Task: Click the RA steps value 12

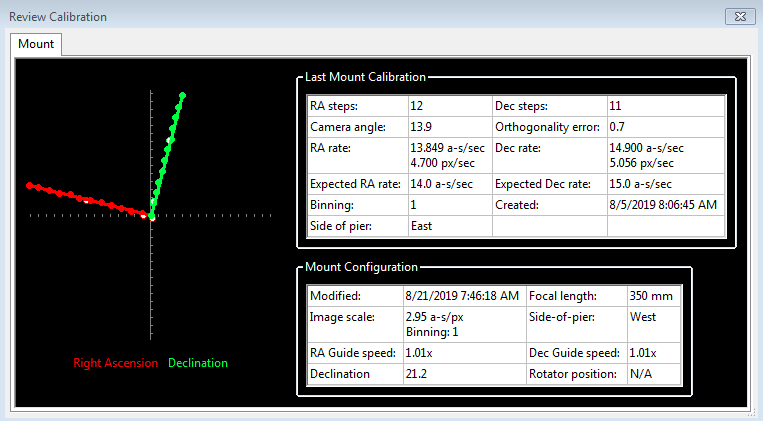Action: point(417,106)
